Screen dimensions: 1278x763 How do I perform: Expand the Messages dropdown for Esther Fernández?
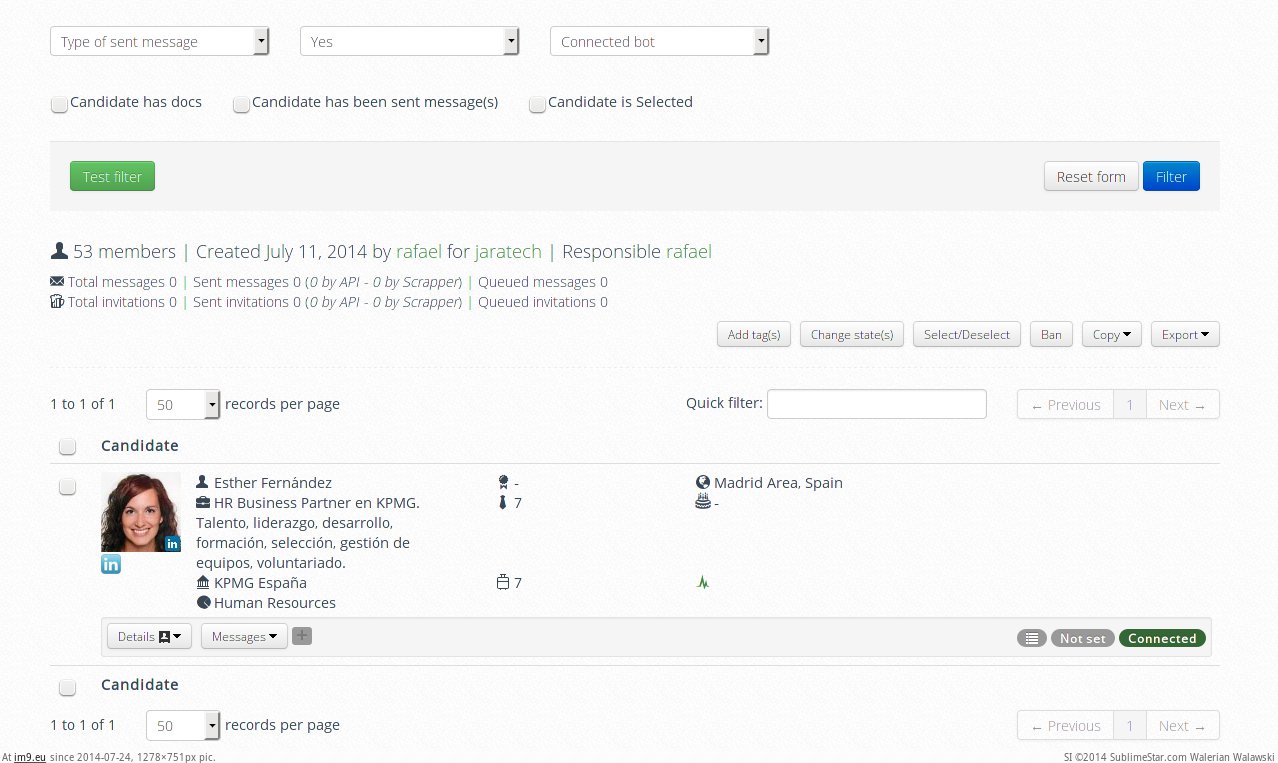244,636
